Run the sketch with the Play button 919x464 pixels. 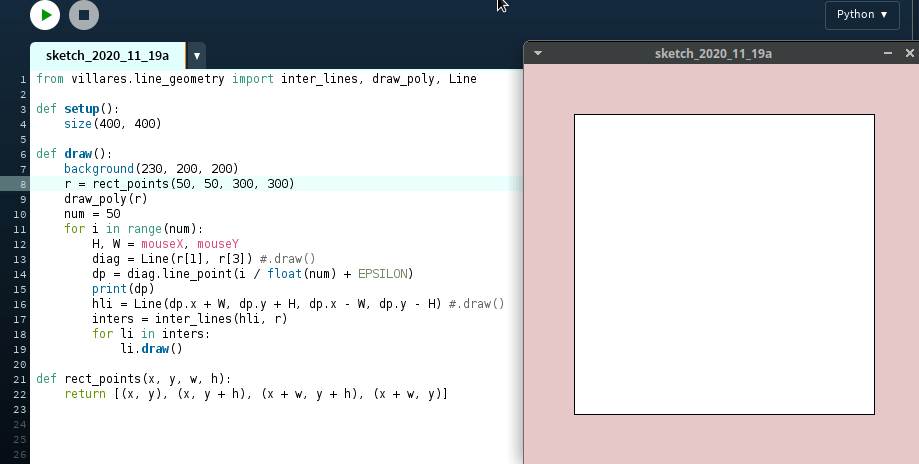(x=45, y=15)
